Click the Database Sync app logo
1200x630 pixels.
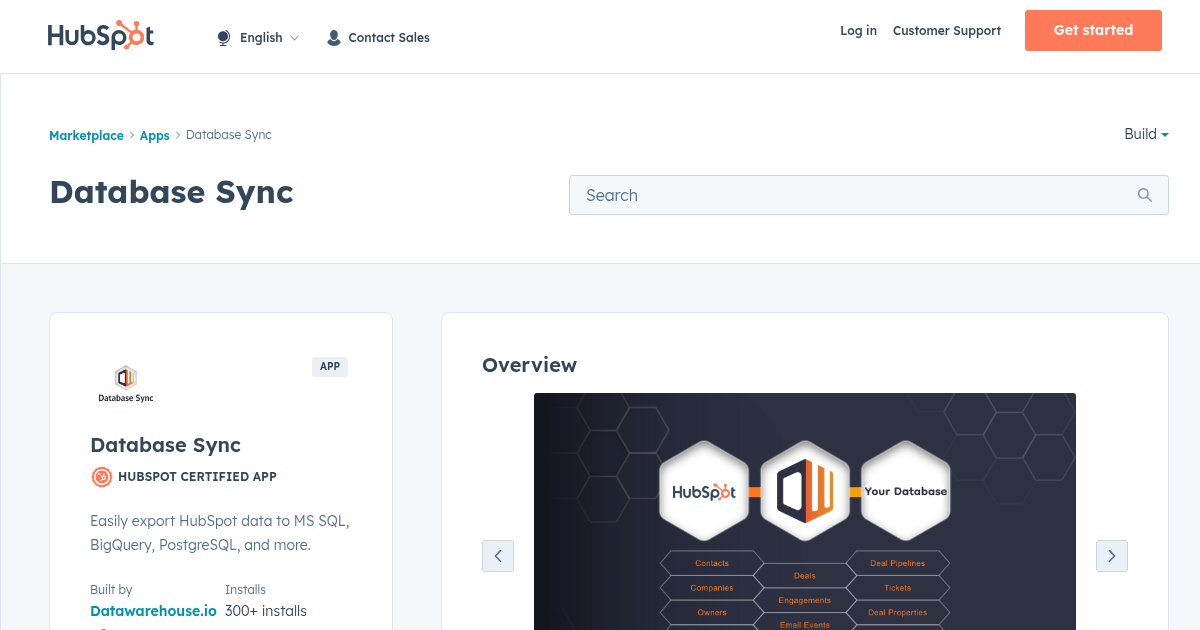126,384
